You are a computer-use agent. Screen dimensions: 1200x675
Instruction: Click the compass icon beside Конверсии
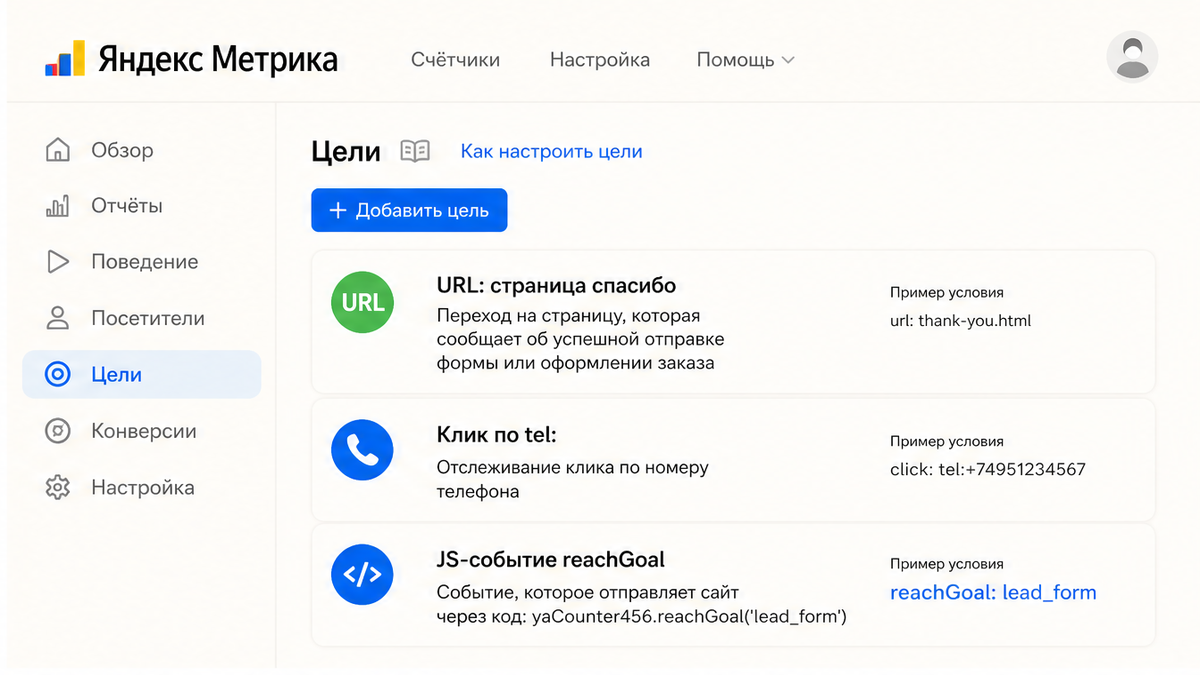[58, 431]
